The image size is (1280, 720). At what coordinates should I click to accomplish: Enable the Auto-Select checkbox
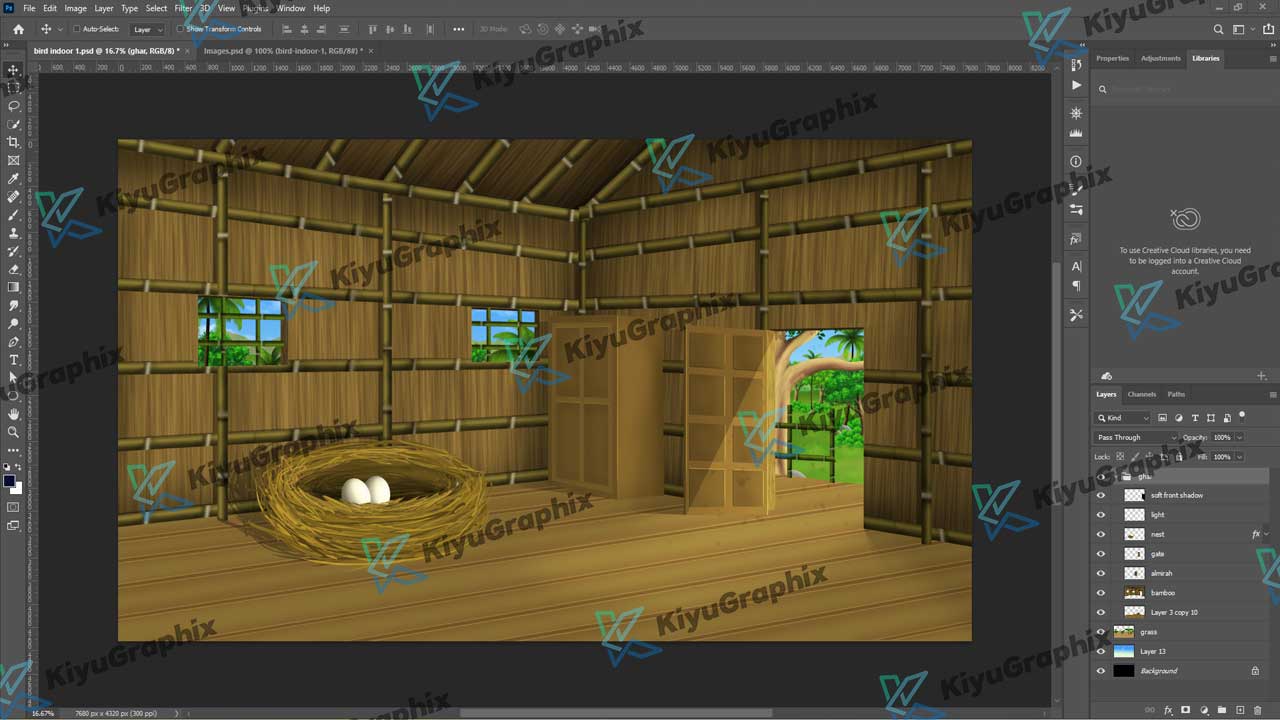click(77, 29)
